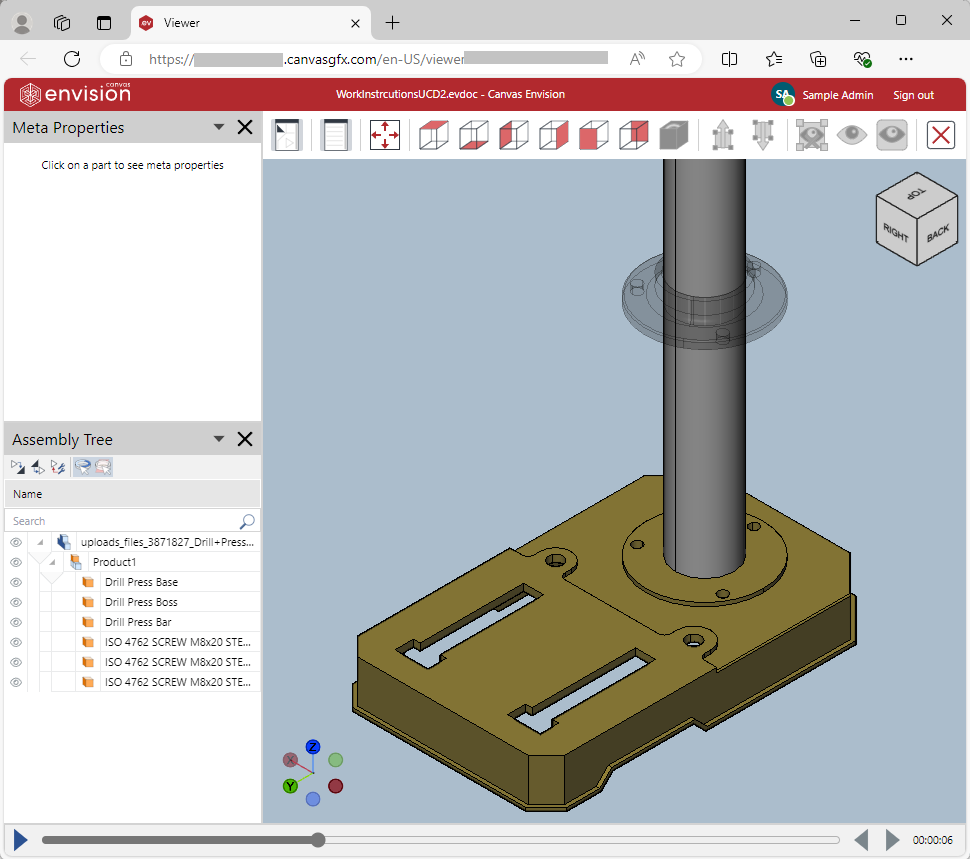The height and width of the screenshot is (859, 970).
Task: Step to the next frame with right arrow
Action: 892,840
